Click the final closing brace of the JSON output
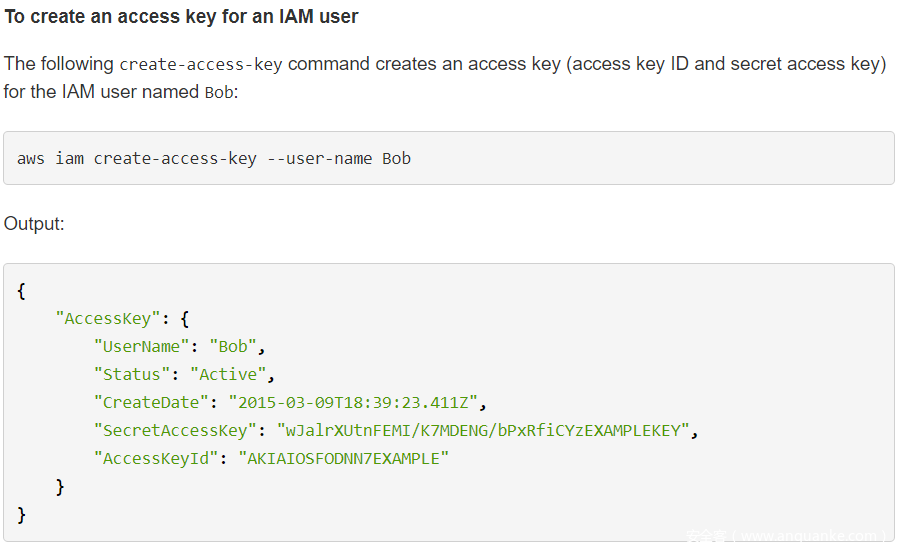The width and height of the screenshot is (902, 555). (22, 514)
